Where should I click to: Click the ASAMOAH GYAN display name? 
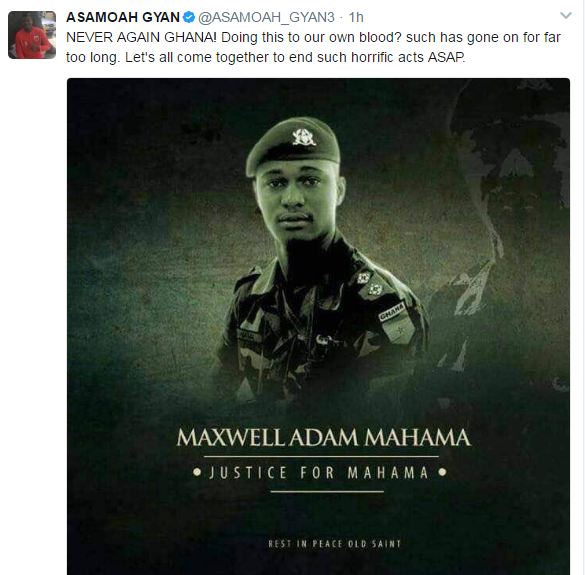[123, 17]
